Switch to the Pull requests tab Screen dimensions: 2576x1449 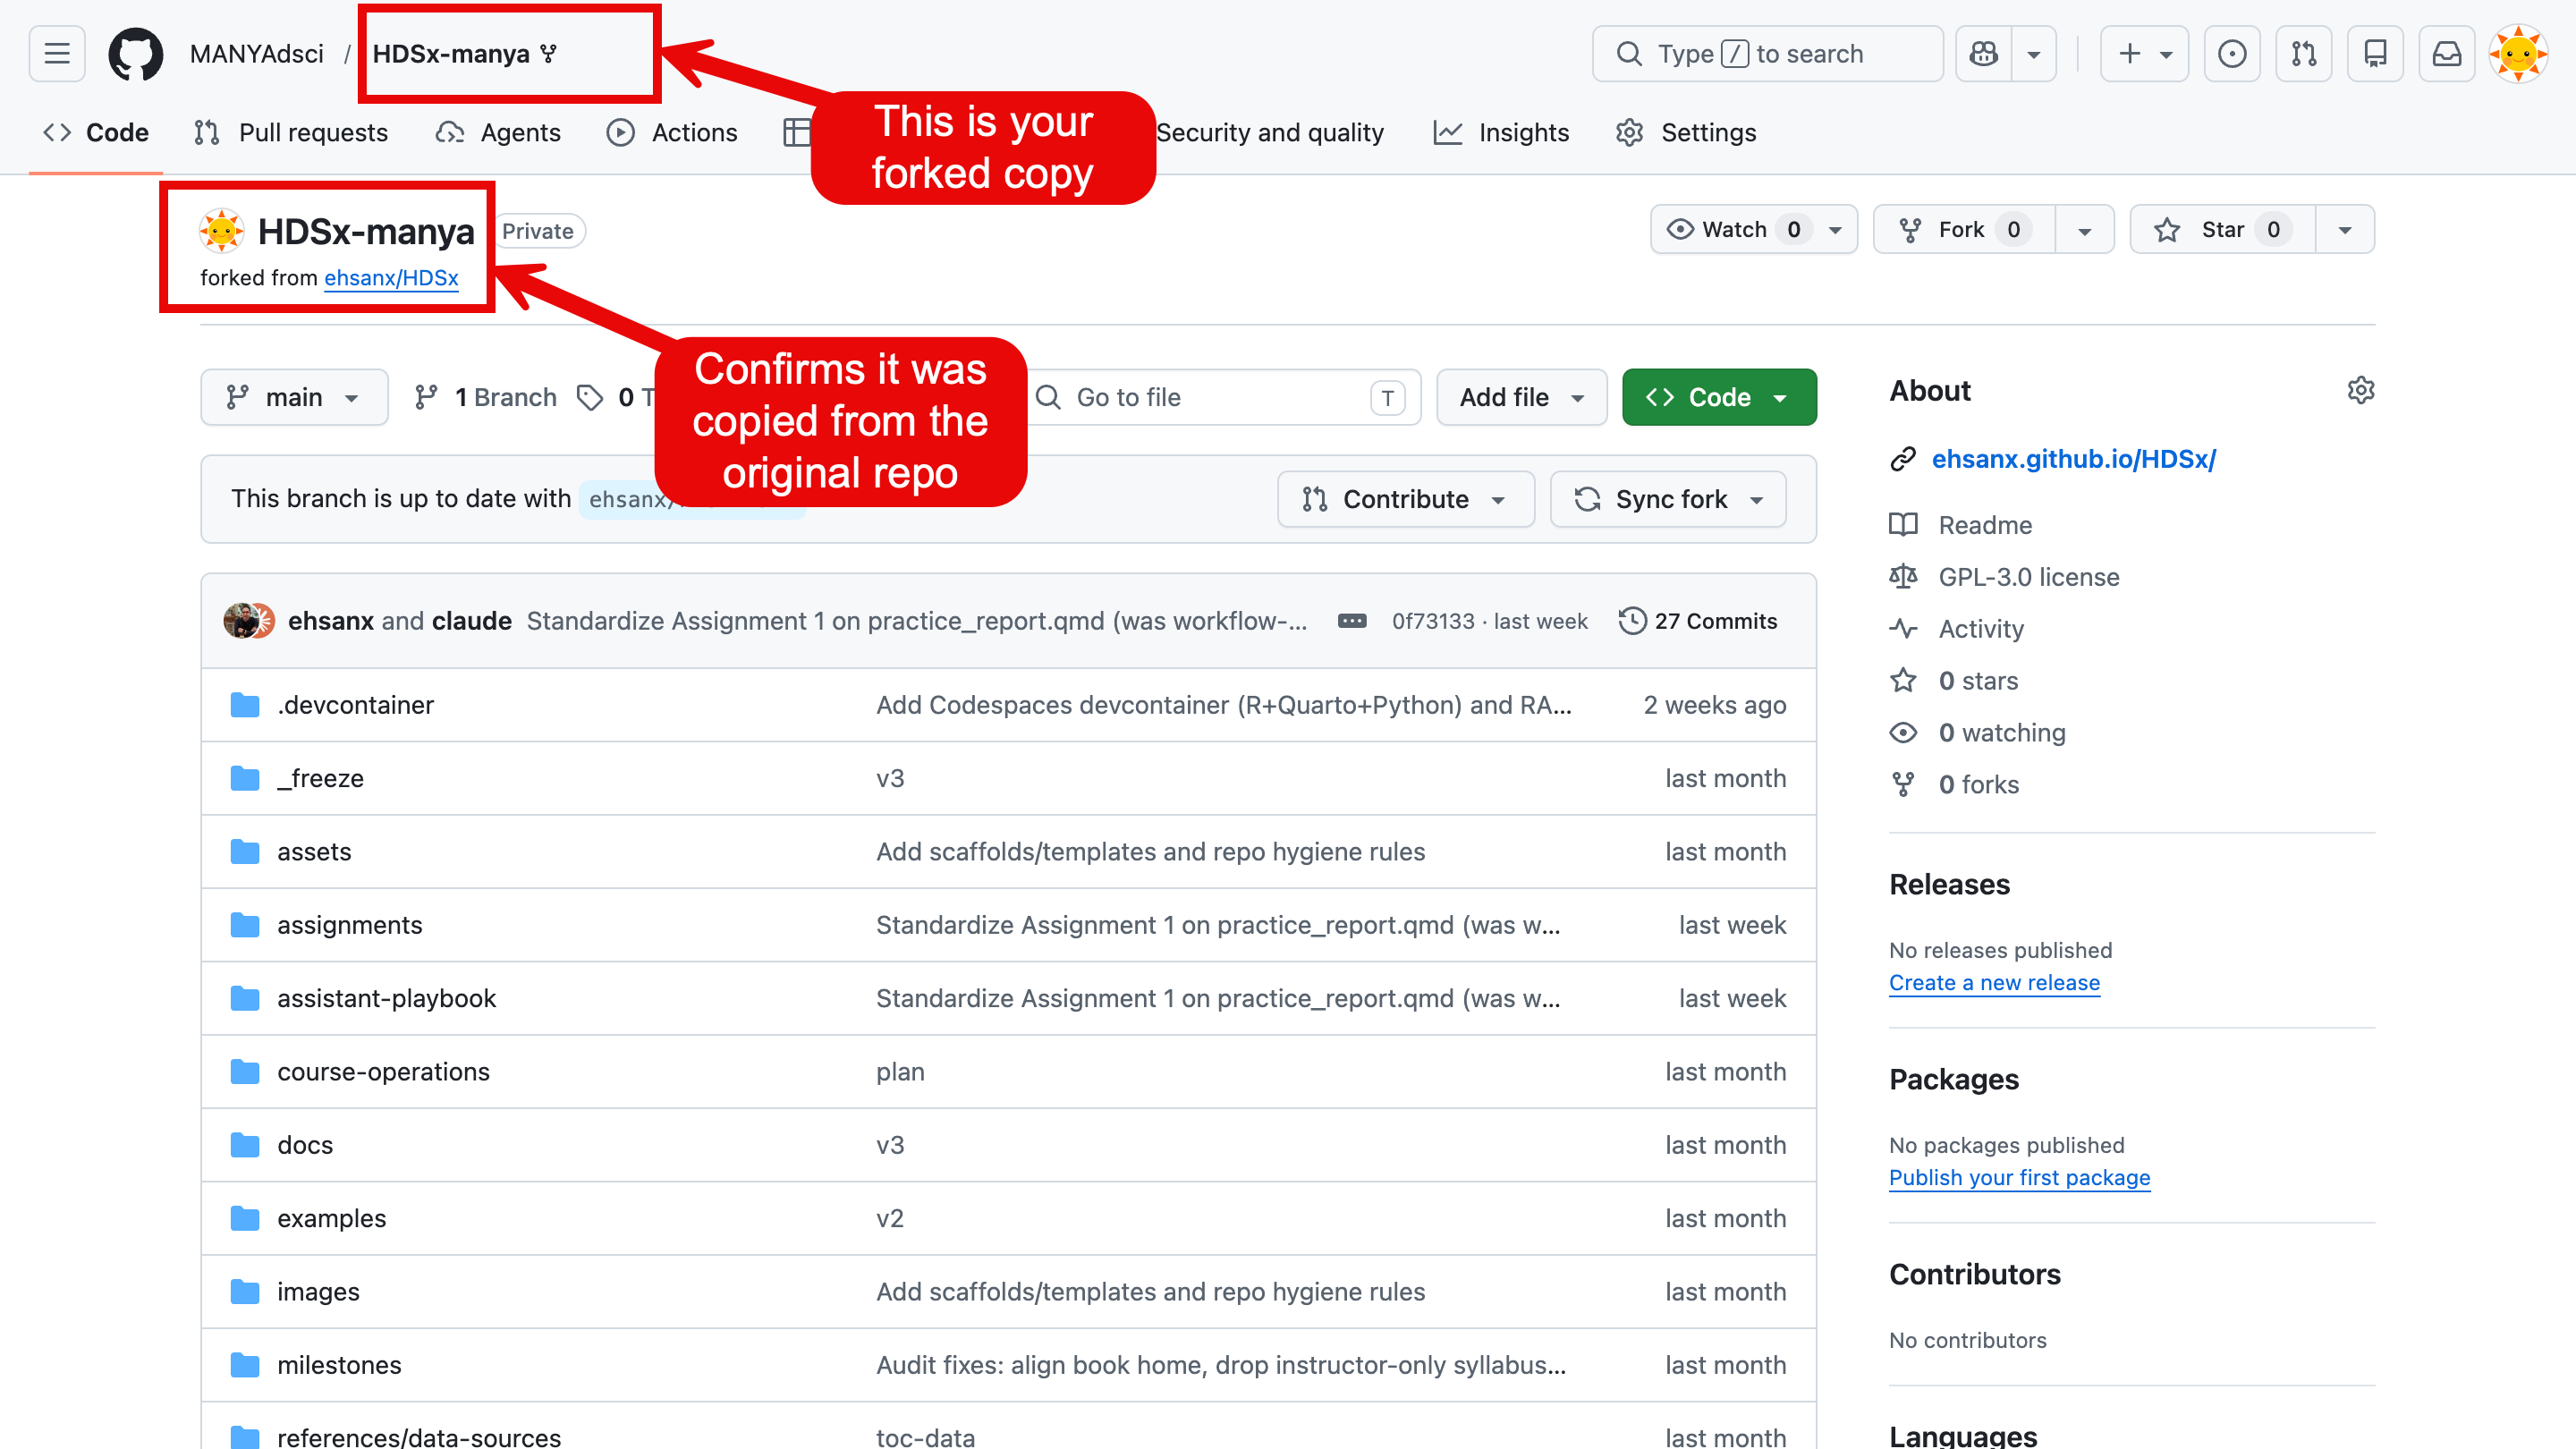tap(291, 132)
